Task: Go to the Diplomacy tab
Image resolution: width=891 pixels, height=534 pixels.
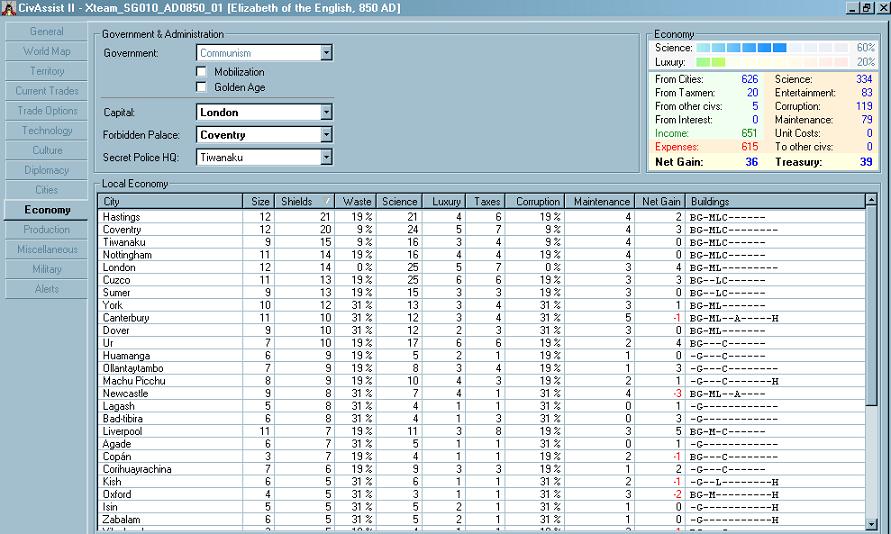Action: [47, 170]
